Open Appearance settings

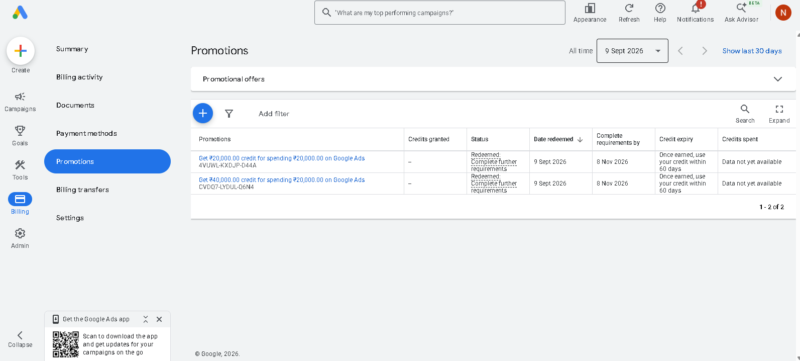590,13
